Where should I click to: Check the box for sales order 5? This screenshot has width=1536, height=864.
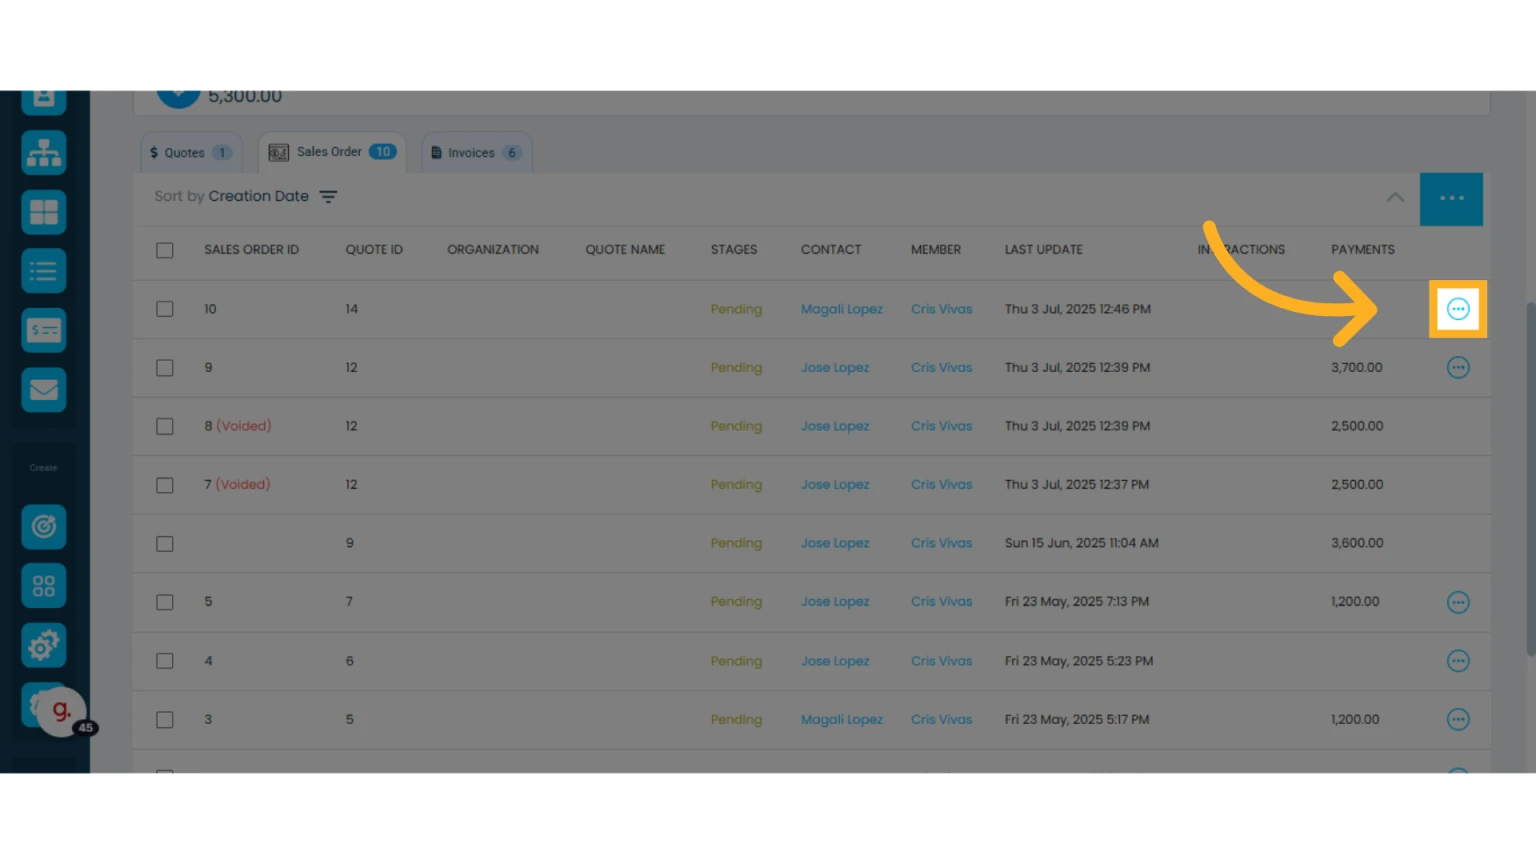(x=165, y=602)
